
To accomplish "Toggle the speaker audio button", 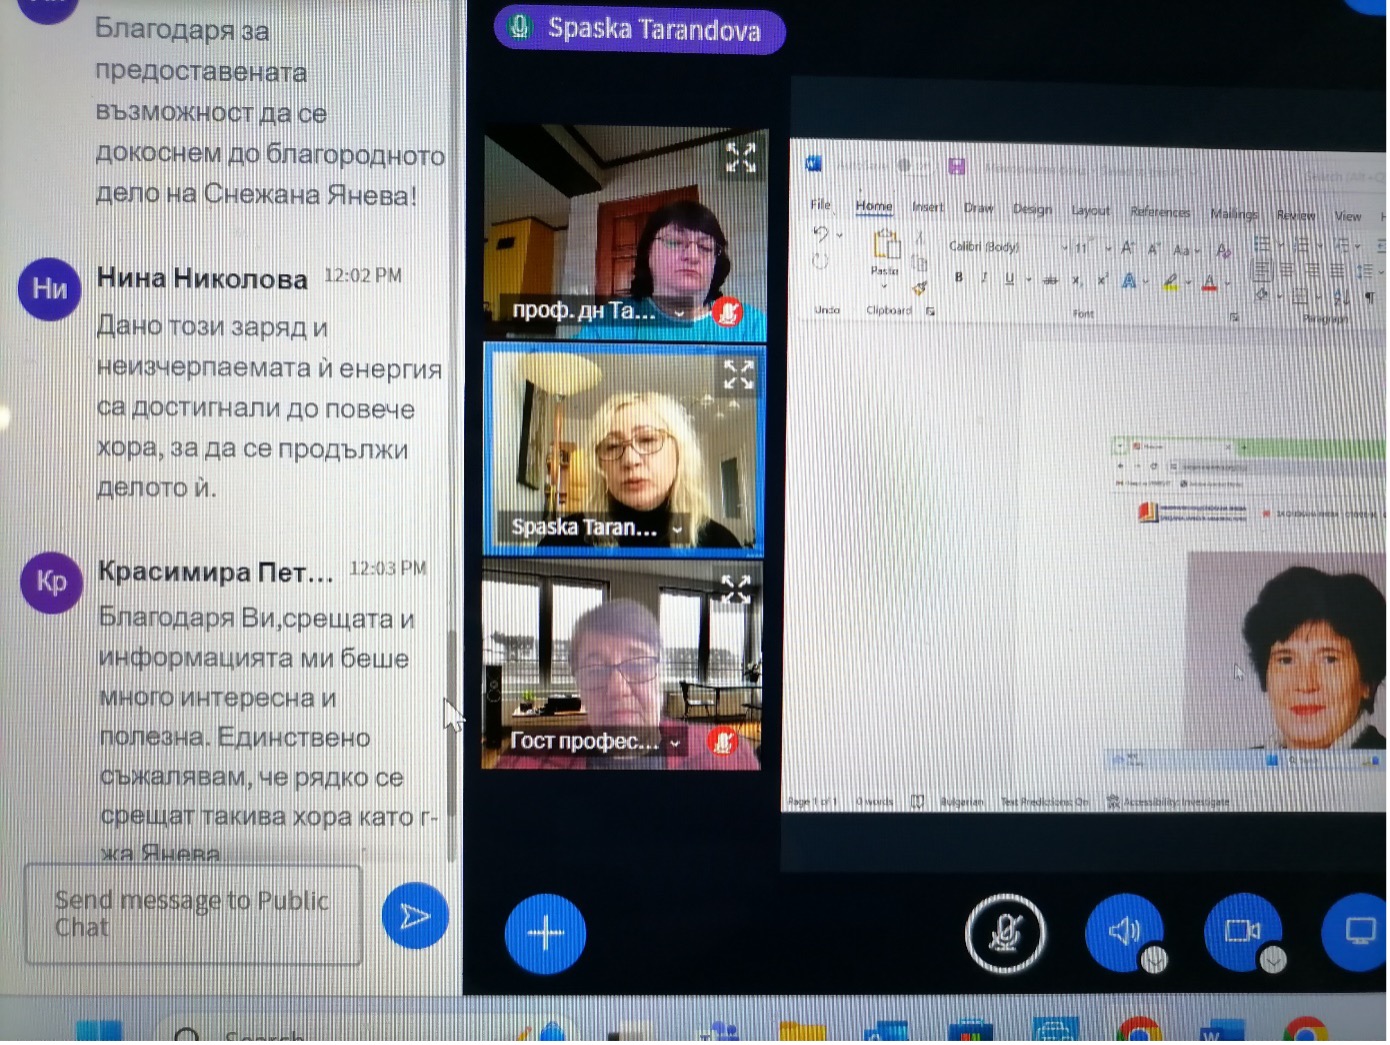I will [x=1124, y=932].
